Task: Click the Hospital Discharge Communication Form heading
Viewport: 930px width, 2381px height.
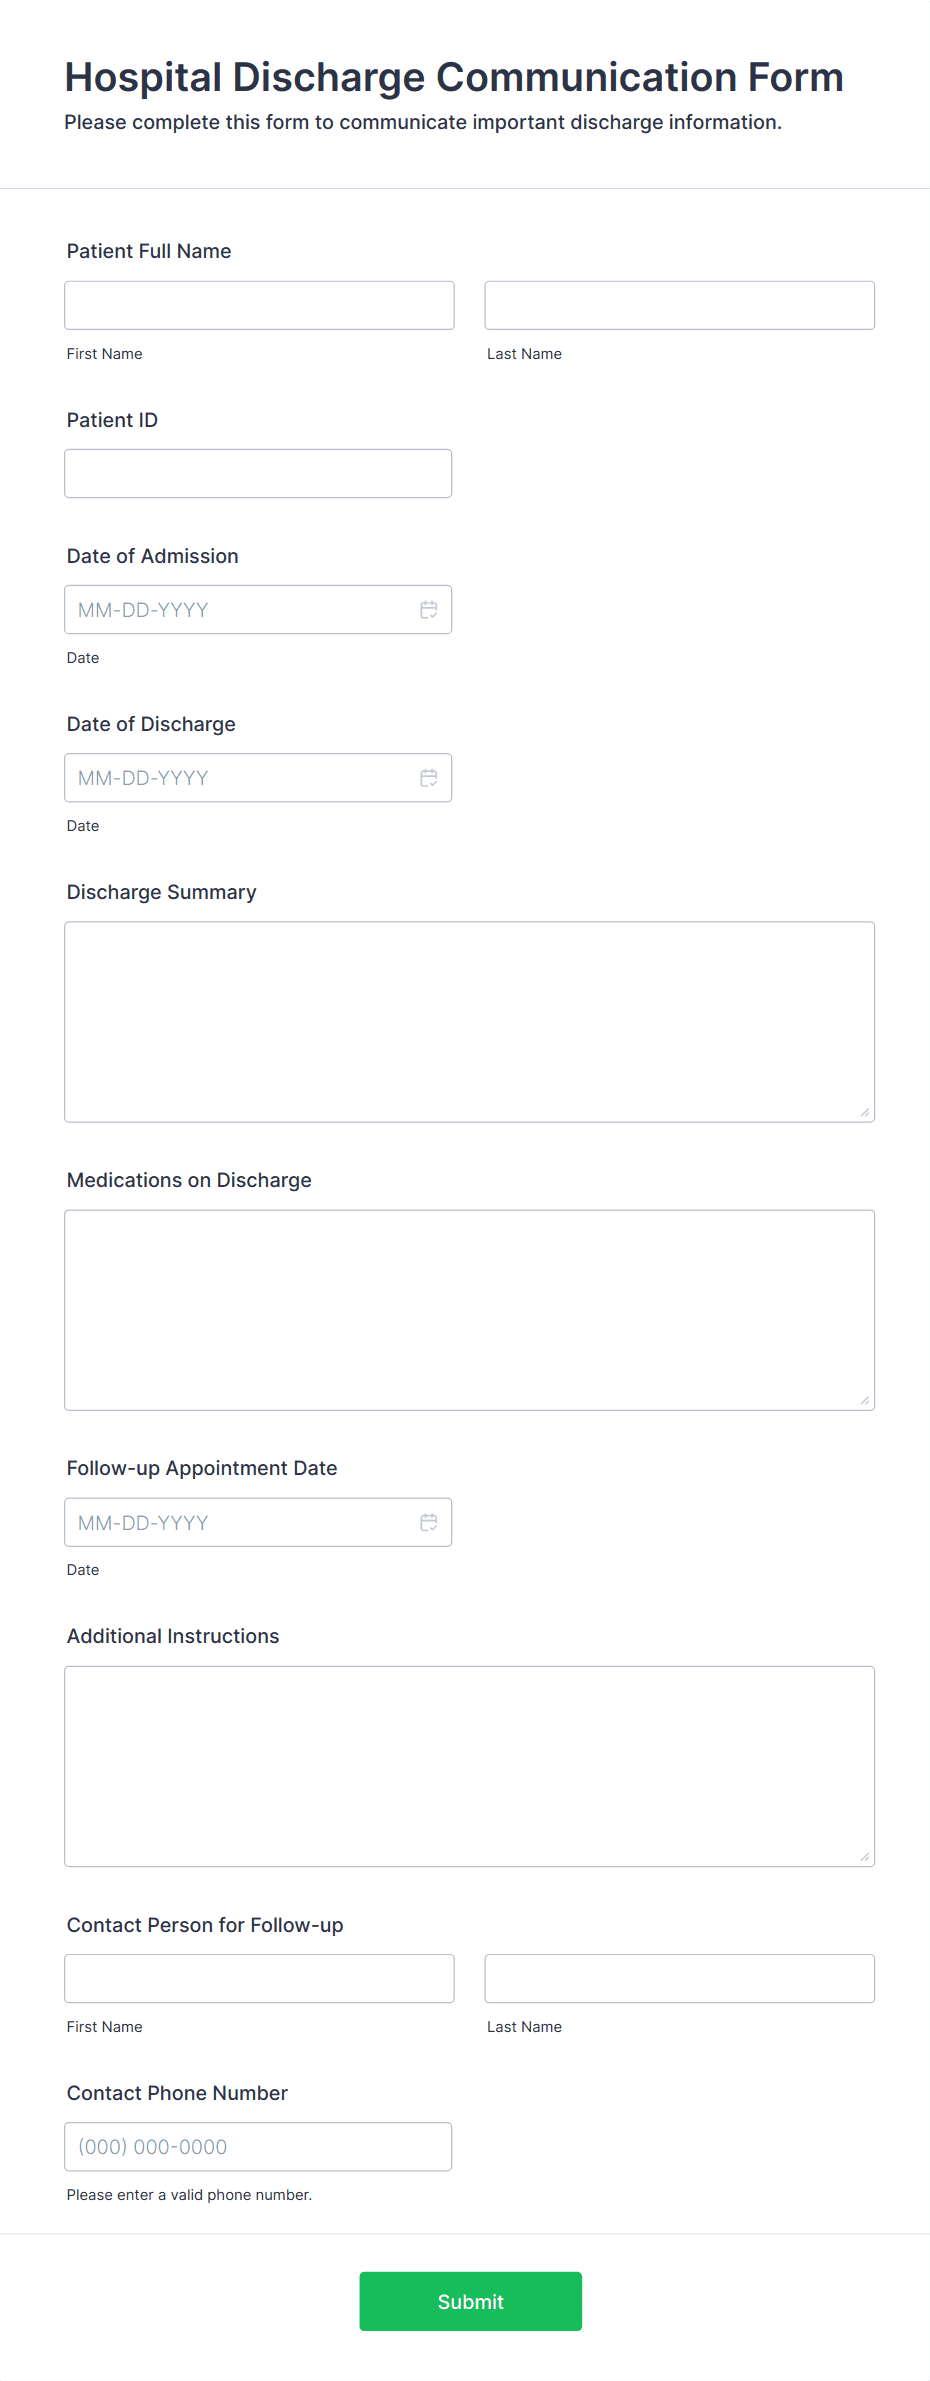Action: [x=453, y=76]
